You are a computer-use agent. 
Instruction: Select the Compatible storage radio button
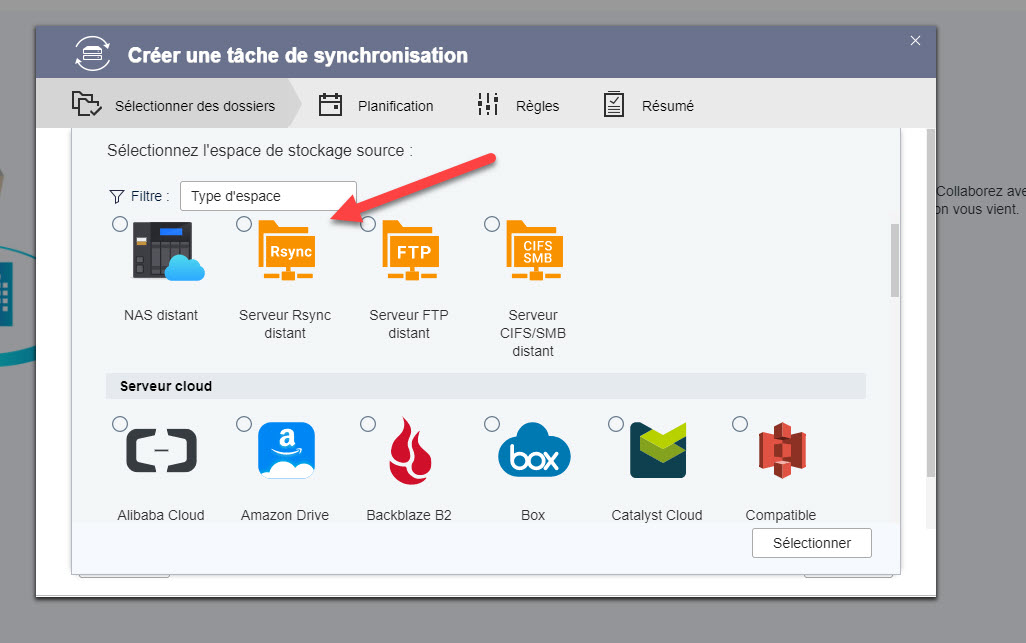[740, 424]
